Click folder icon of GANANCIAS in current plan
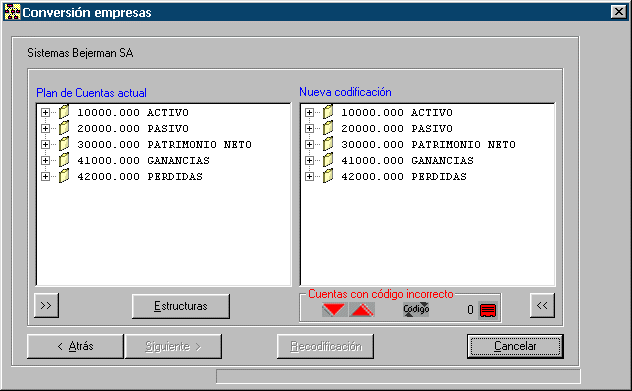The height and width of the screenshot is (391, 632). [64, 160]
